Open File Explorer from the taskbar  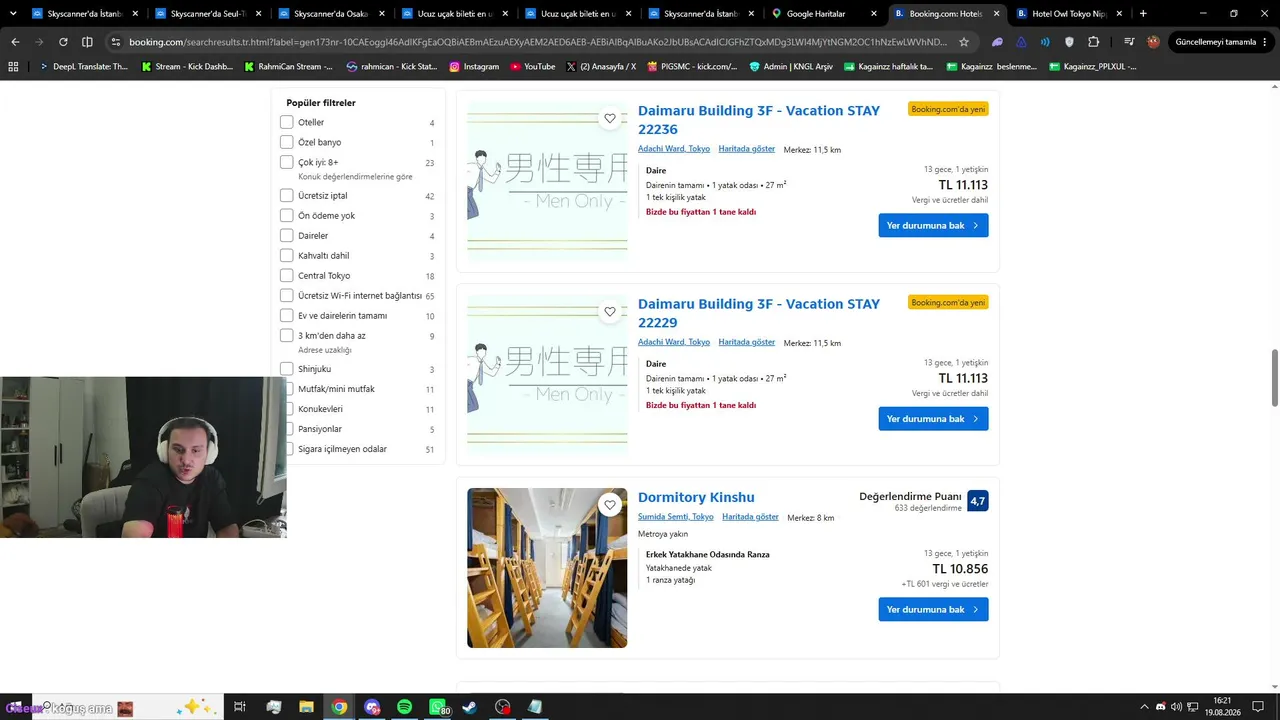306,707
